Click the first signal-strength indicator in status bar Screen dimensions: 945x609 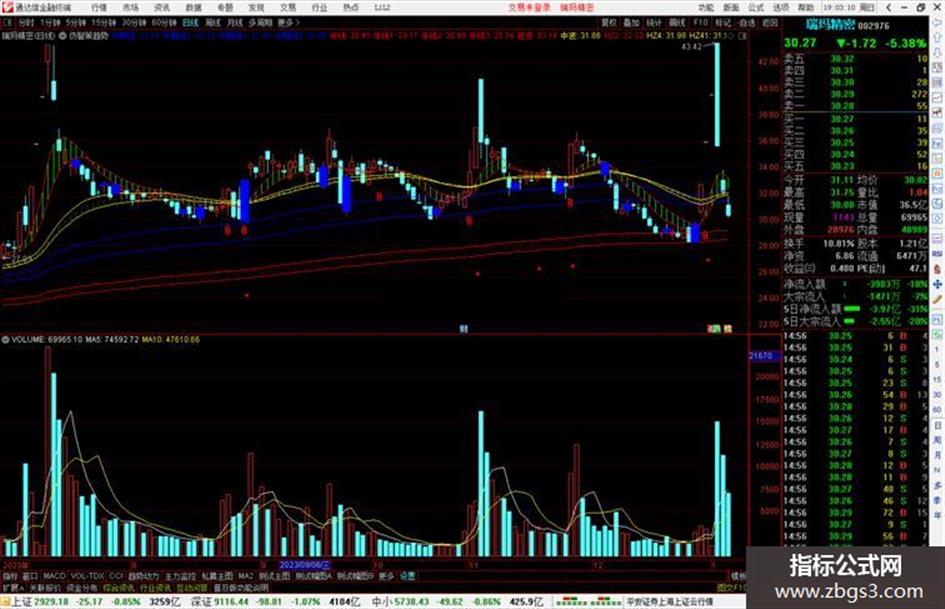(571, 602)
